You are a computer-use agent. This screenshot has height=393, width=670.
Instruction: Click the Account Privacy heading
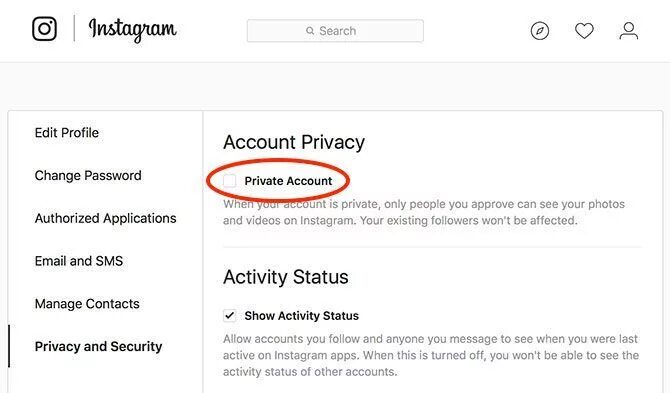click(294, 142)
